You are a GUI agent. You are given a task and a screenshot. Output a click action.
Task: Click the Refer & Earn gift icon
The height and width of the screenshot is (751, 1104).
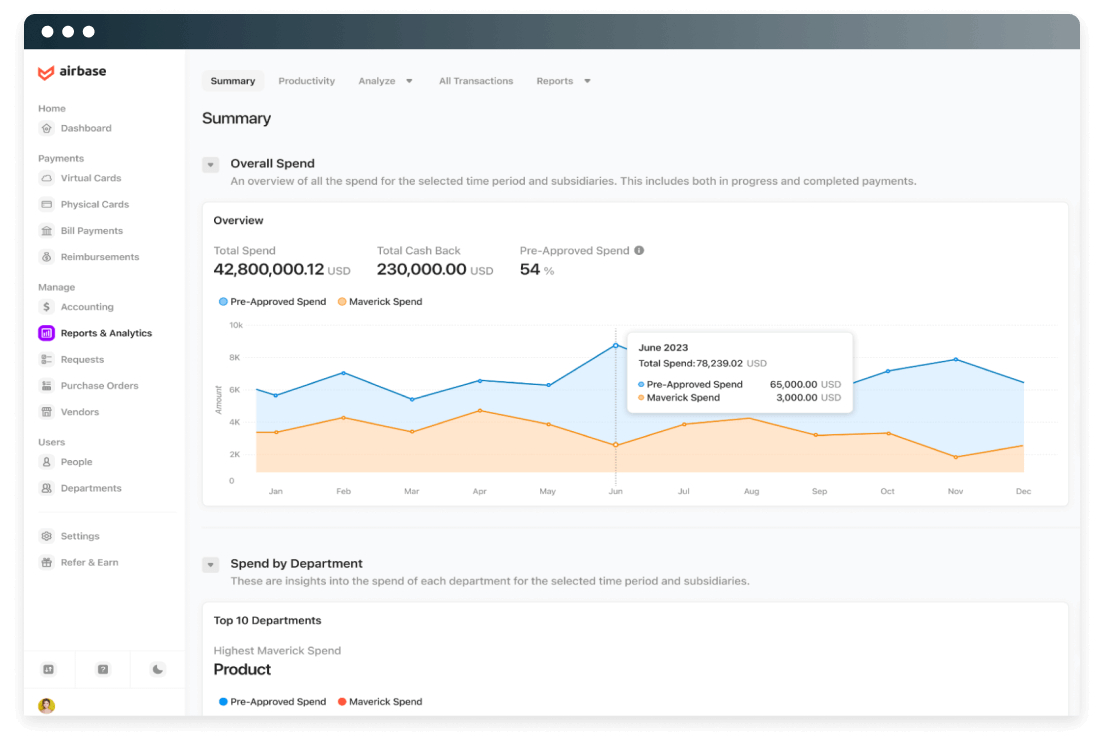point(46,563)
